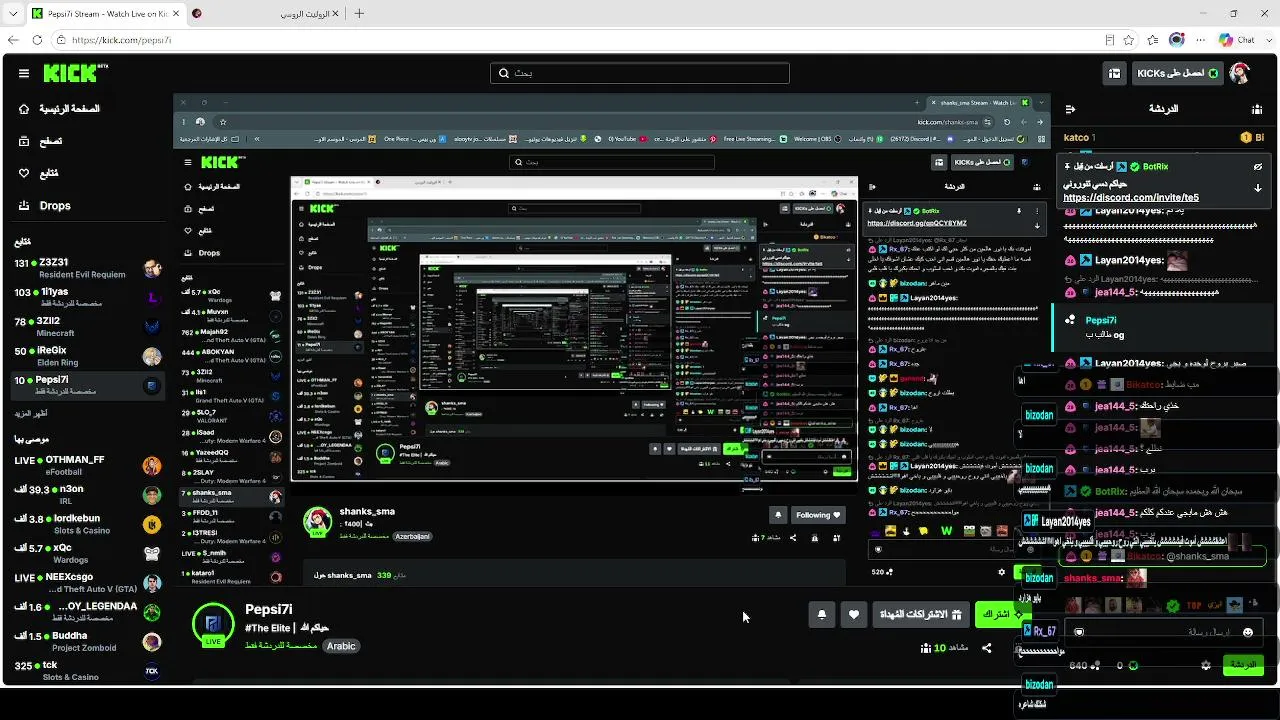Open OTHMAN_FF recommended channel
Screen dimensions: 1280x720
86,465
